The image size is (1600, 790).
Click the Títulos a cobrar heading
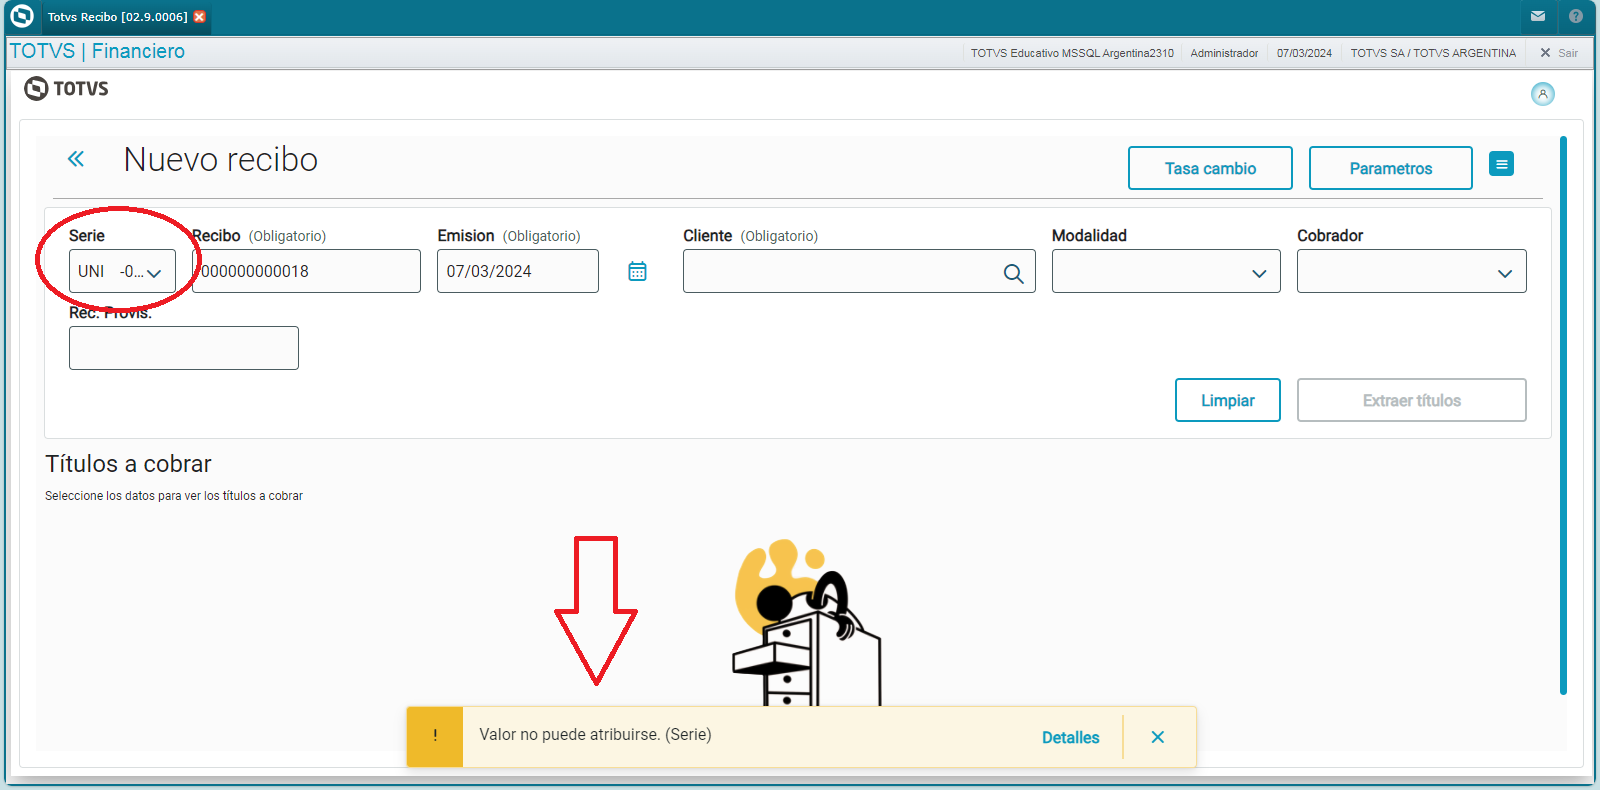point(128,464)
